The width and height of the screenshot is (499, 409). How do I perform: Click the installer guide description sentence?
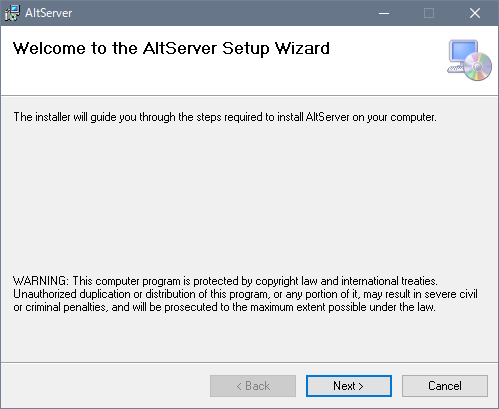click(x=225, y=117)
